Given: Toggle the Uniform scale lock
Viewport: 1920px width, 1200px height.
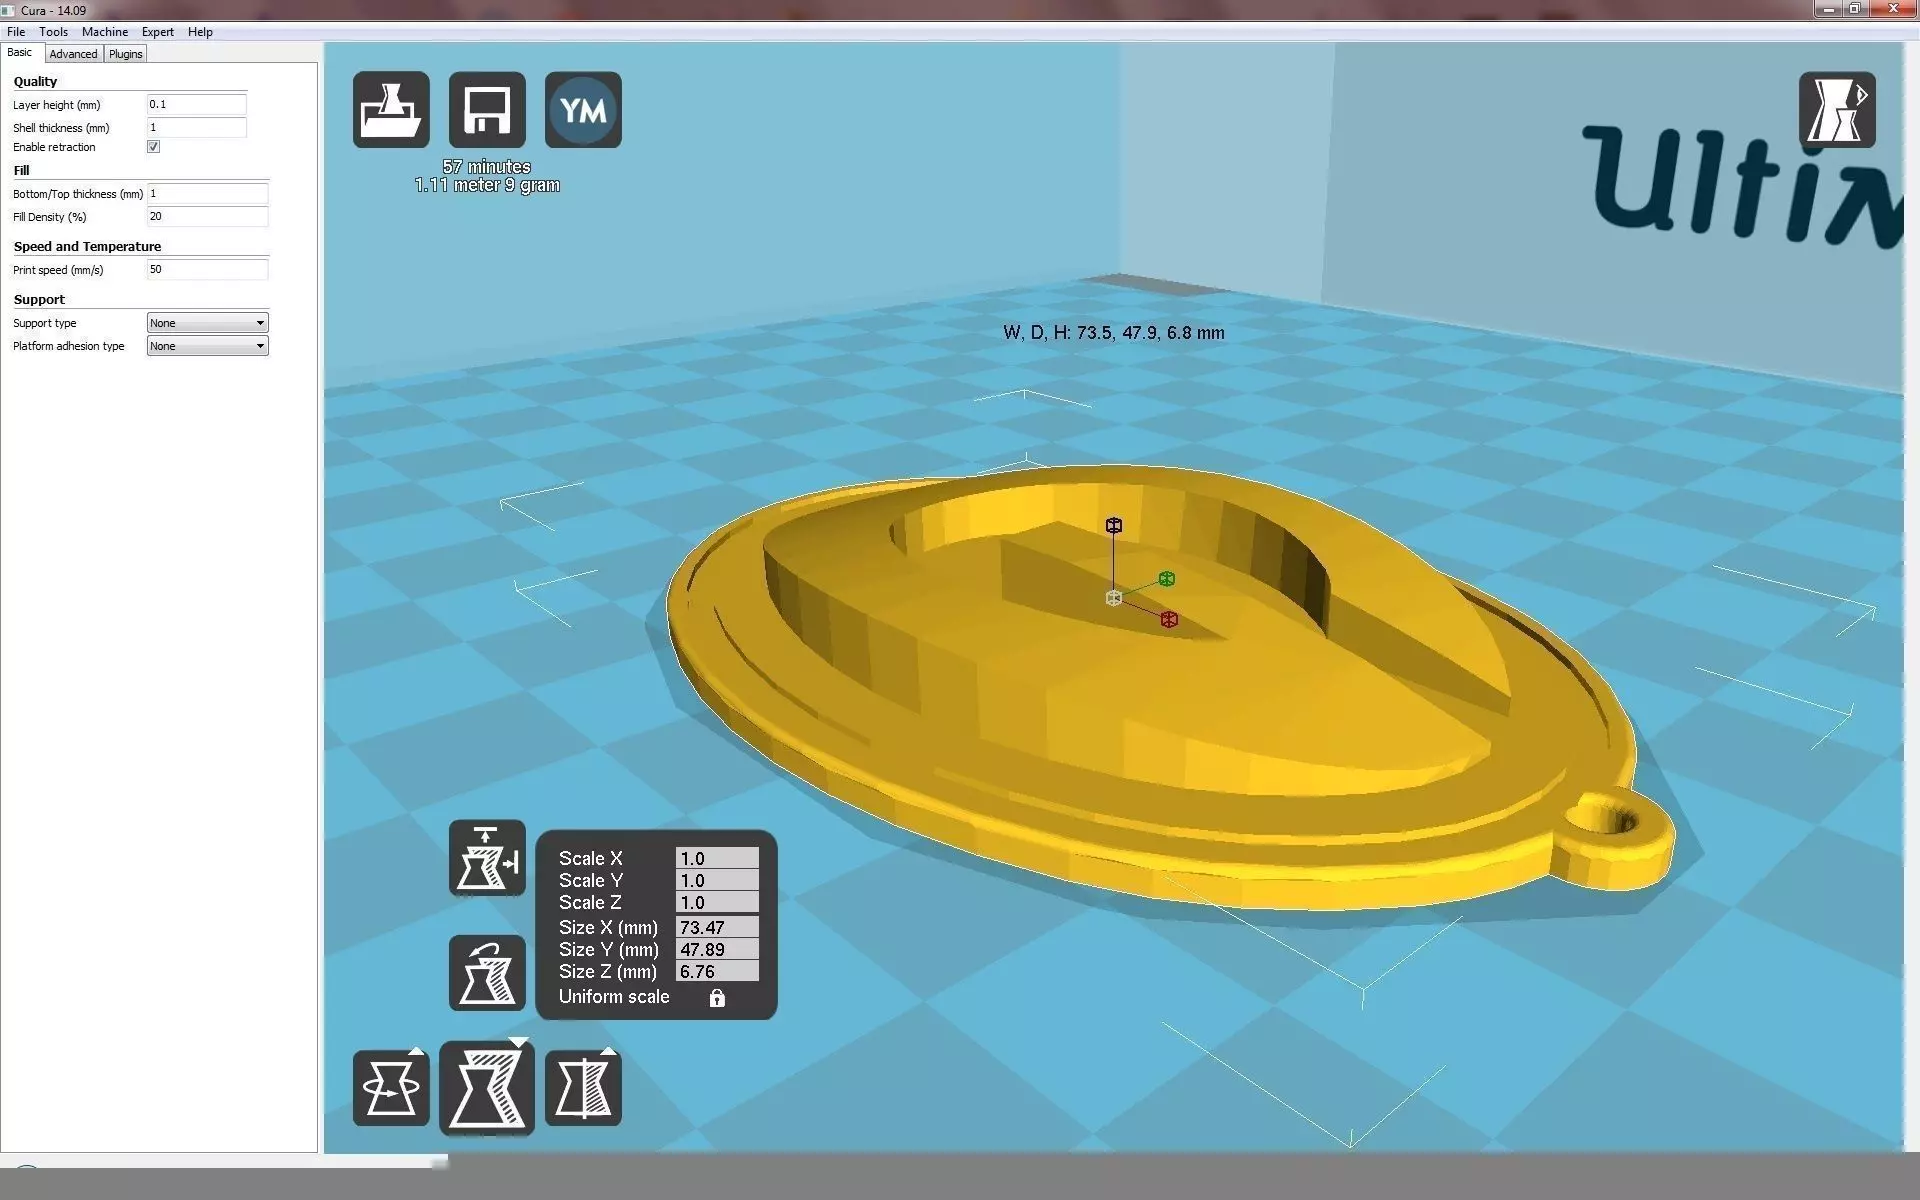Looking at the screenshot, I should (x=717, y=998).
